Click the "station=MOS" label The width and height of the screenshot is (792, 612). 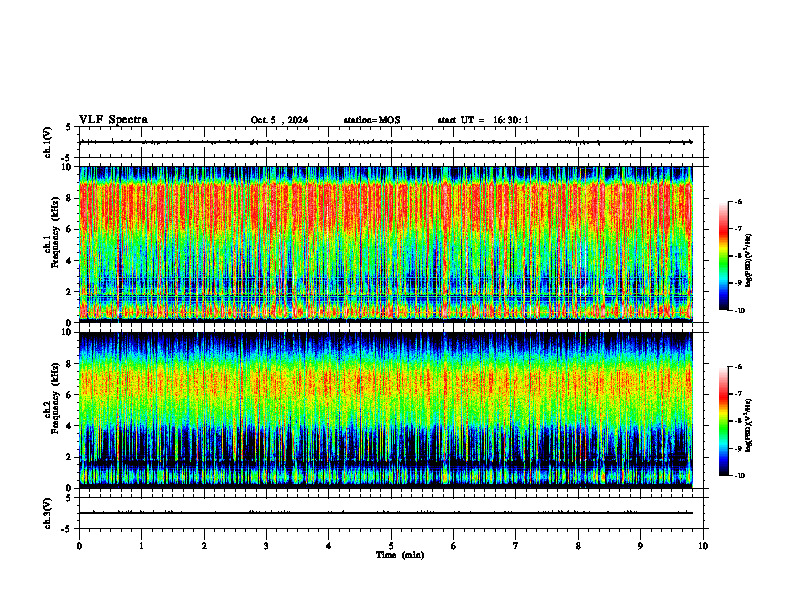coord(372,120)
